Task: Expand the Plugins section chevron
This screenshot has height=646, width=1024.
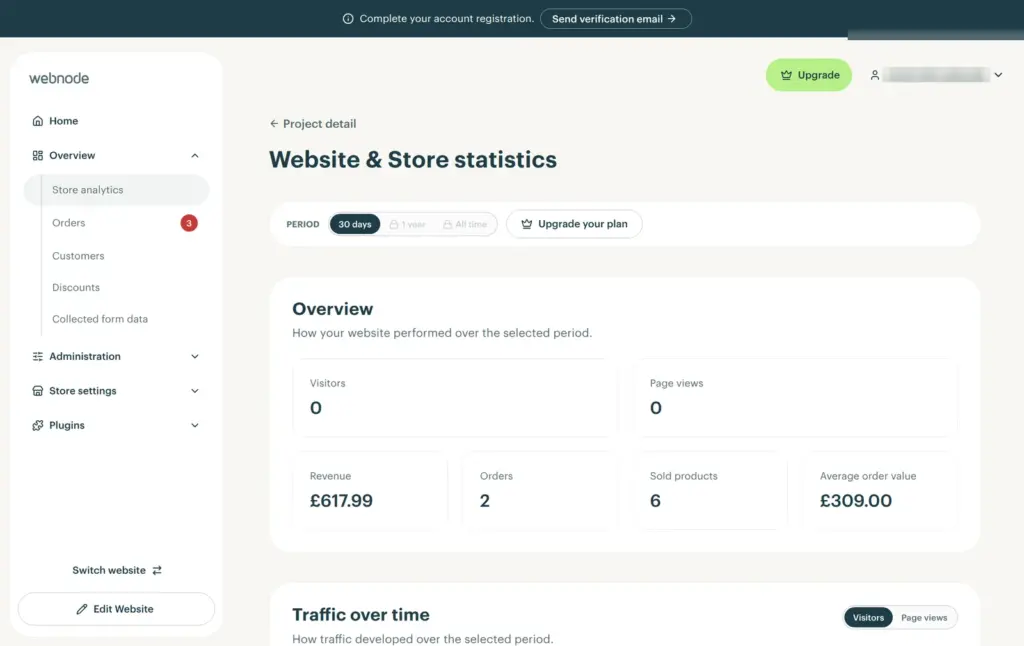Action: point(195,425)
